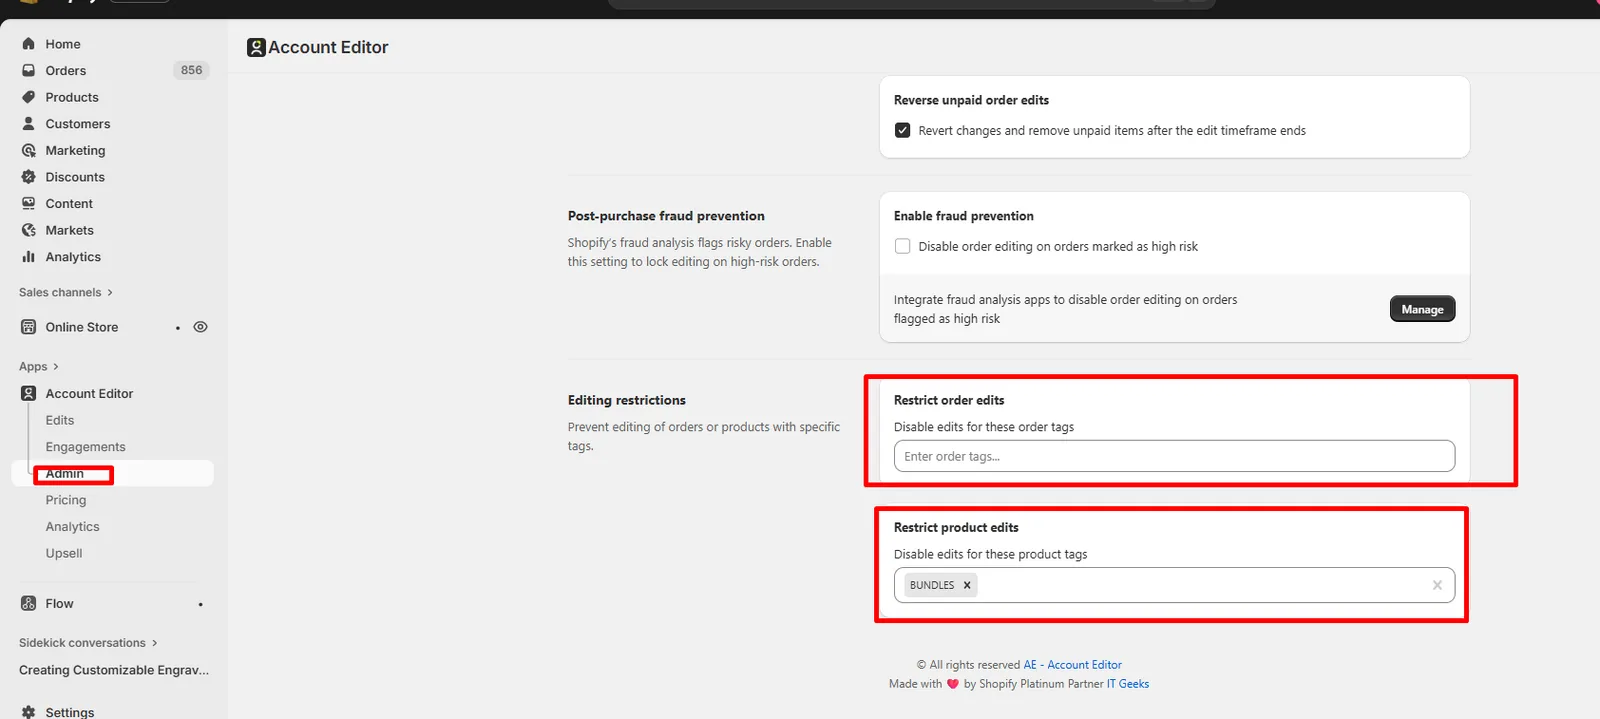Screen dimensions: 1600x719
Task: Click the Settings gear icon
Action: 28,712
